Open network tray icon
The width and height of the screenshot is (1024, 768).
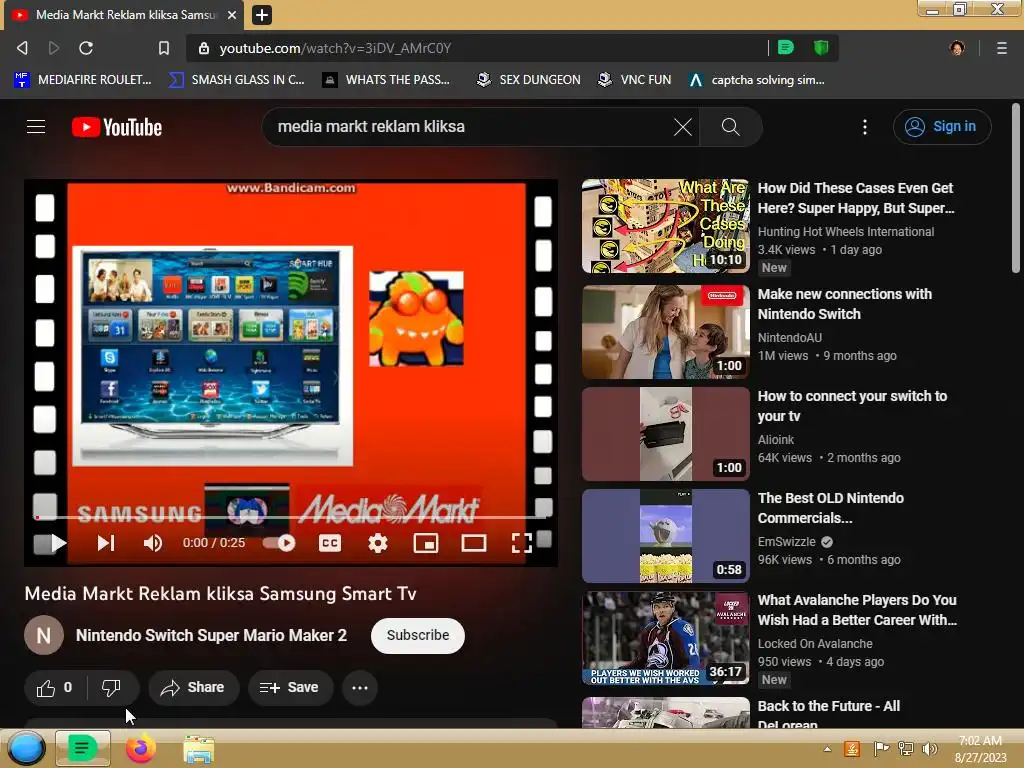[906, 749]
